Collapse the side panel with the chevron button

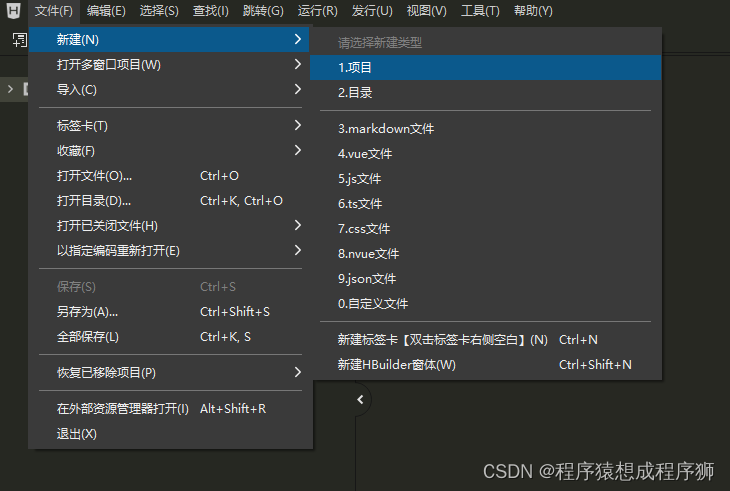point(360,400)
